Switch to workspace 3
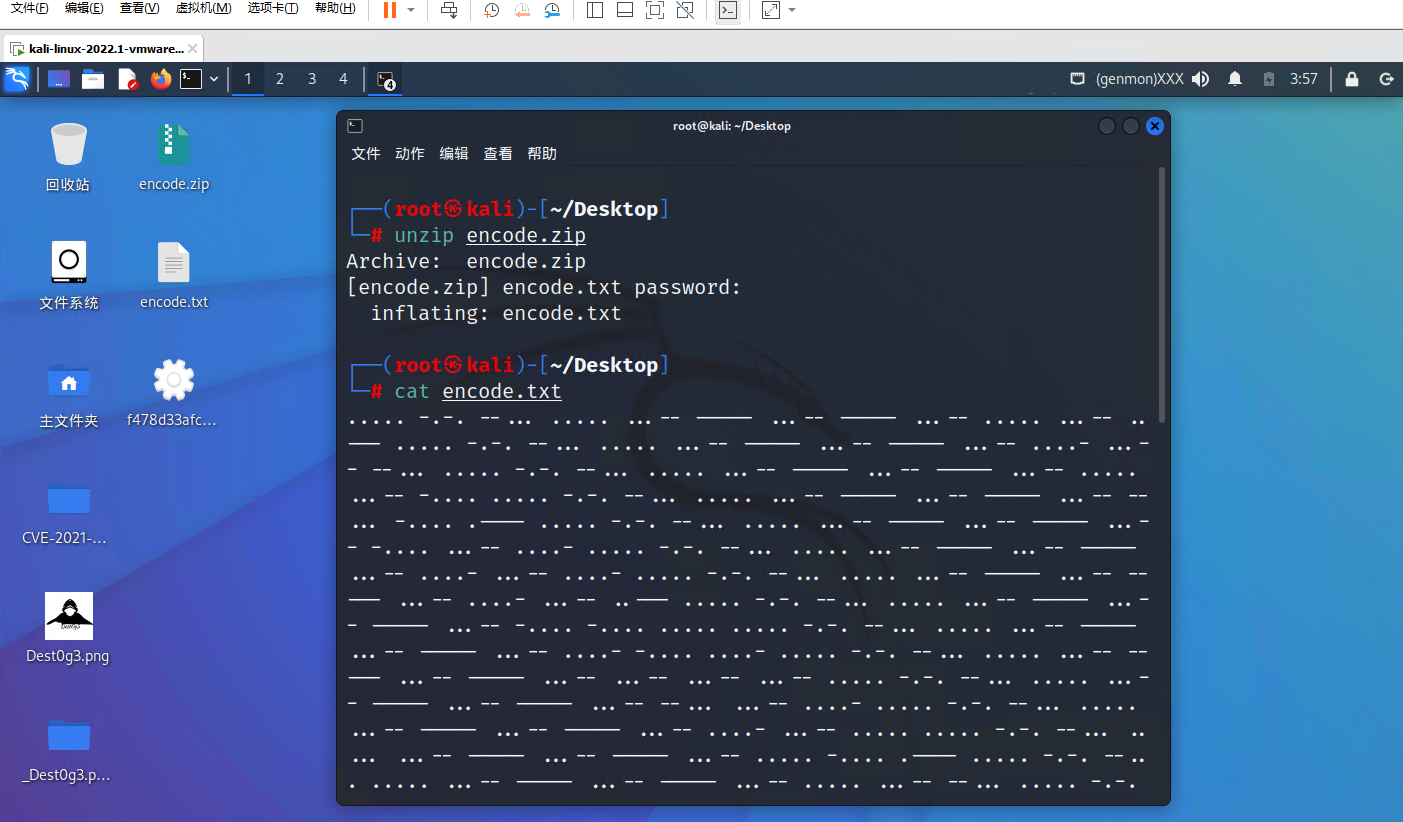 click(x=312, y=79)
